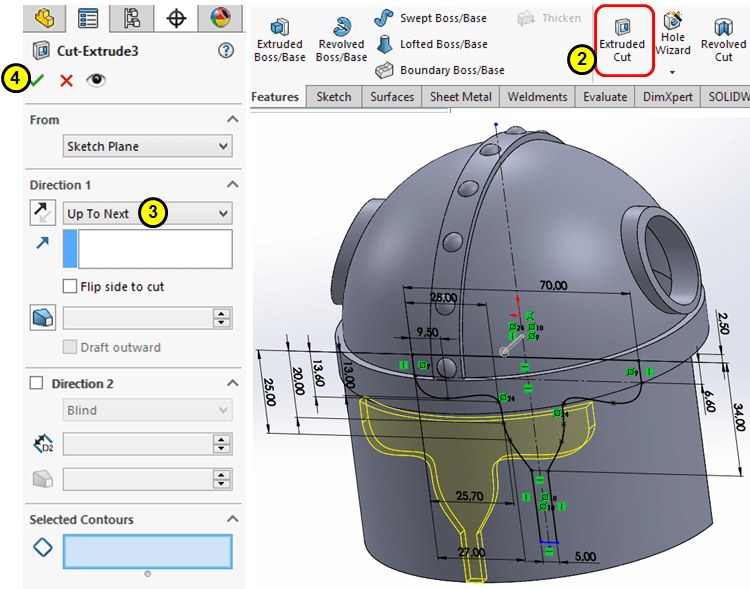Select the Revolved Boss/Base tool
The width and height of the screenshot is (750, 589).
point(341,40)
